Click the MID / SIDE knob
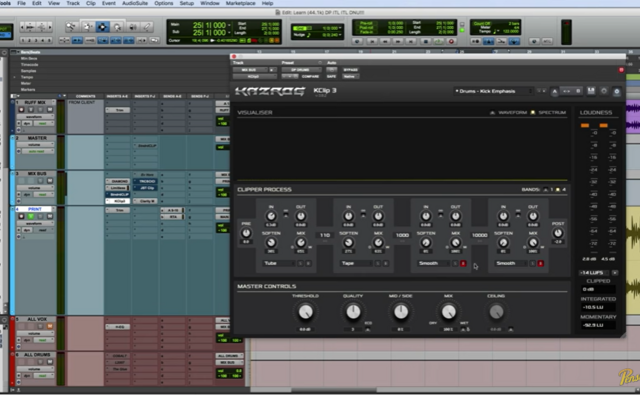The width and height of the screenshot is (640, 396). [x=401, y=312]
